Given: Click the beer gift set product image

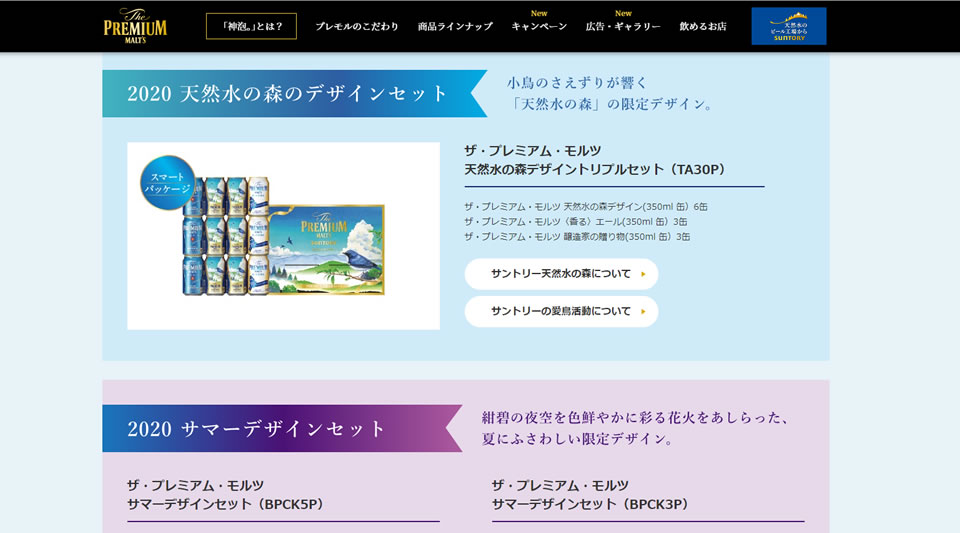Looking at the screenshot, I should pos(283,236).
